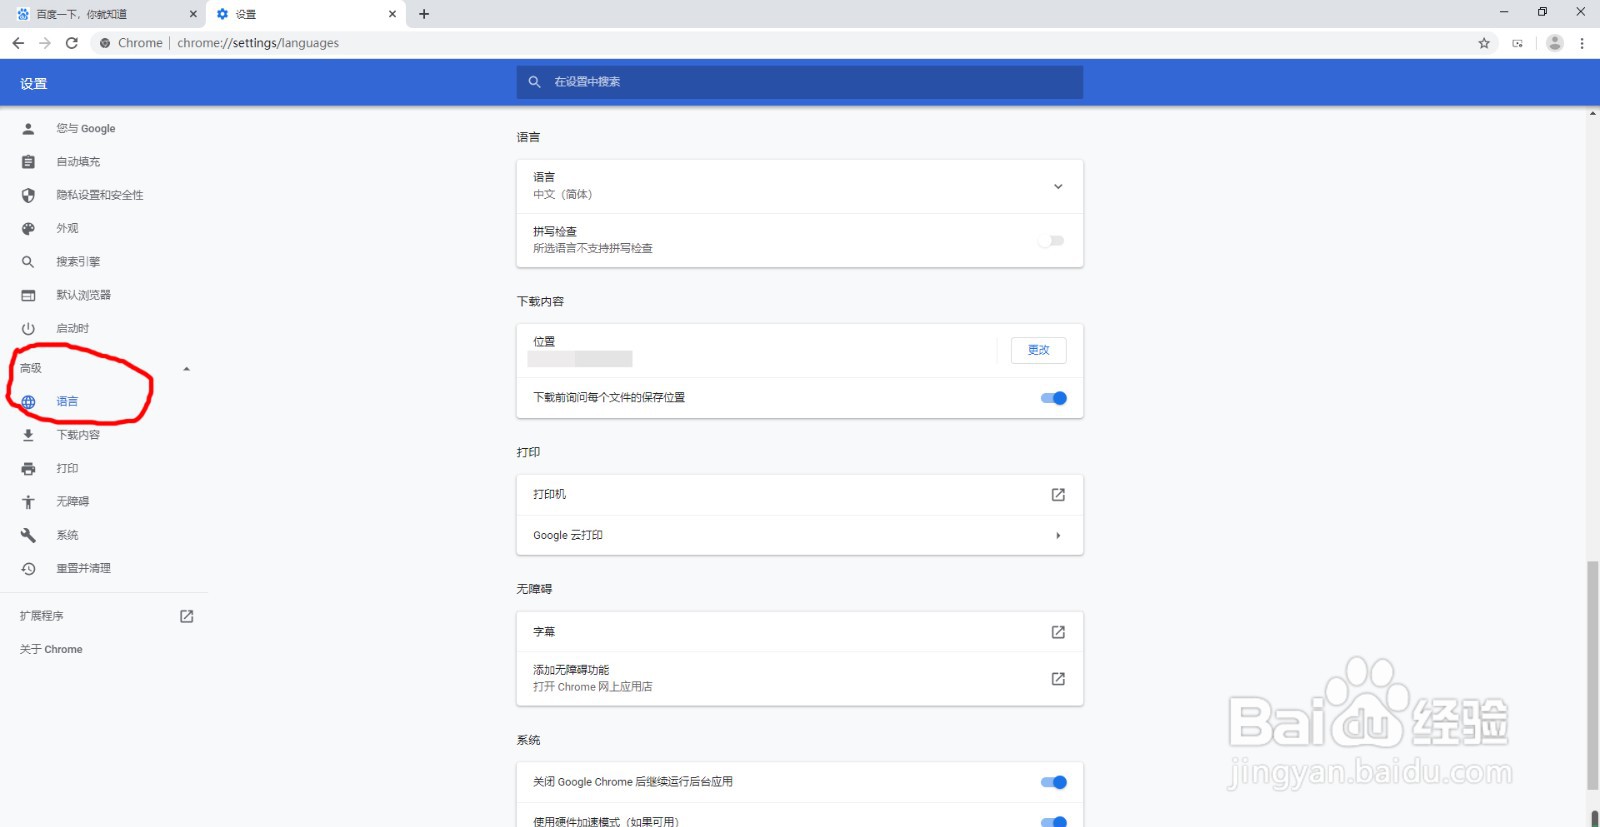Open external link icon beside 扩展程序

(x=186, y=616)
